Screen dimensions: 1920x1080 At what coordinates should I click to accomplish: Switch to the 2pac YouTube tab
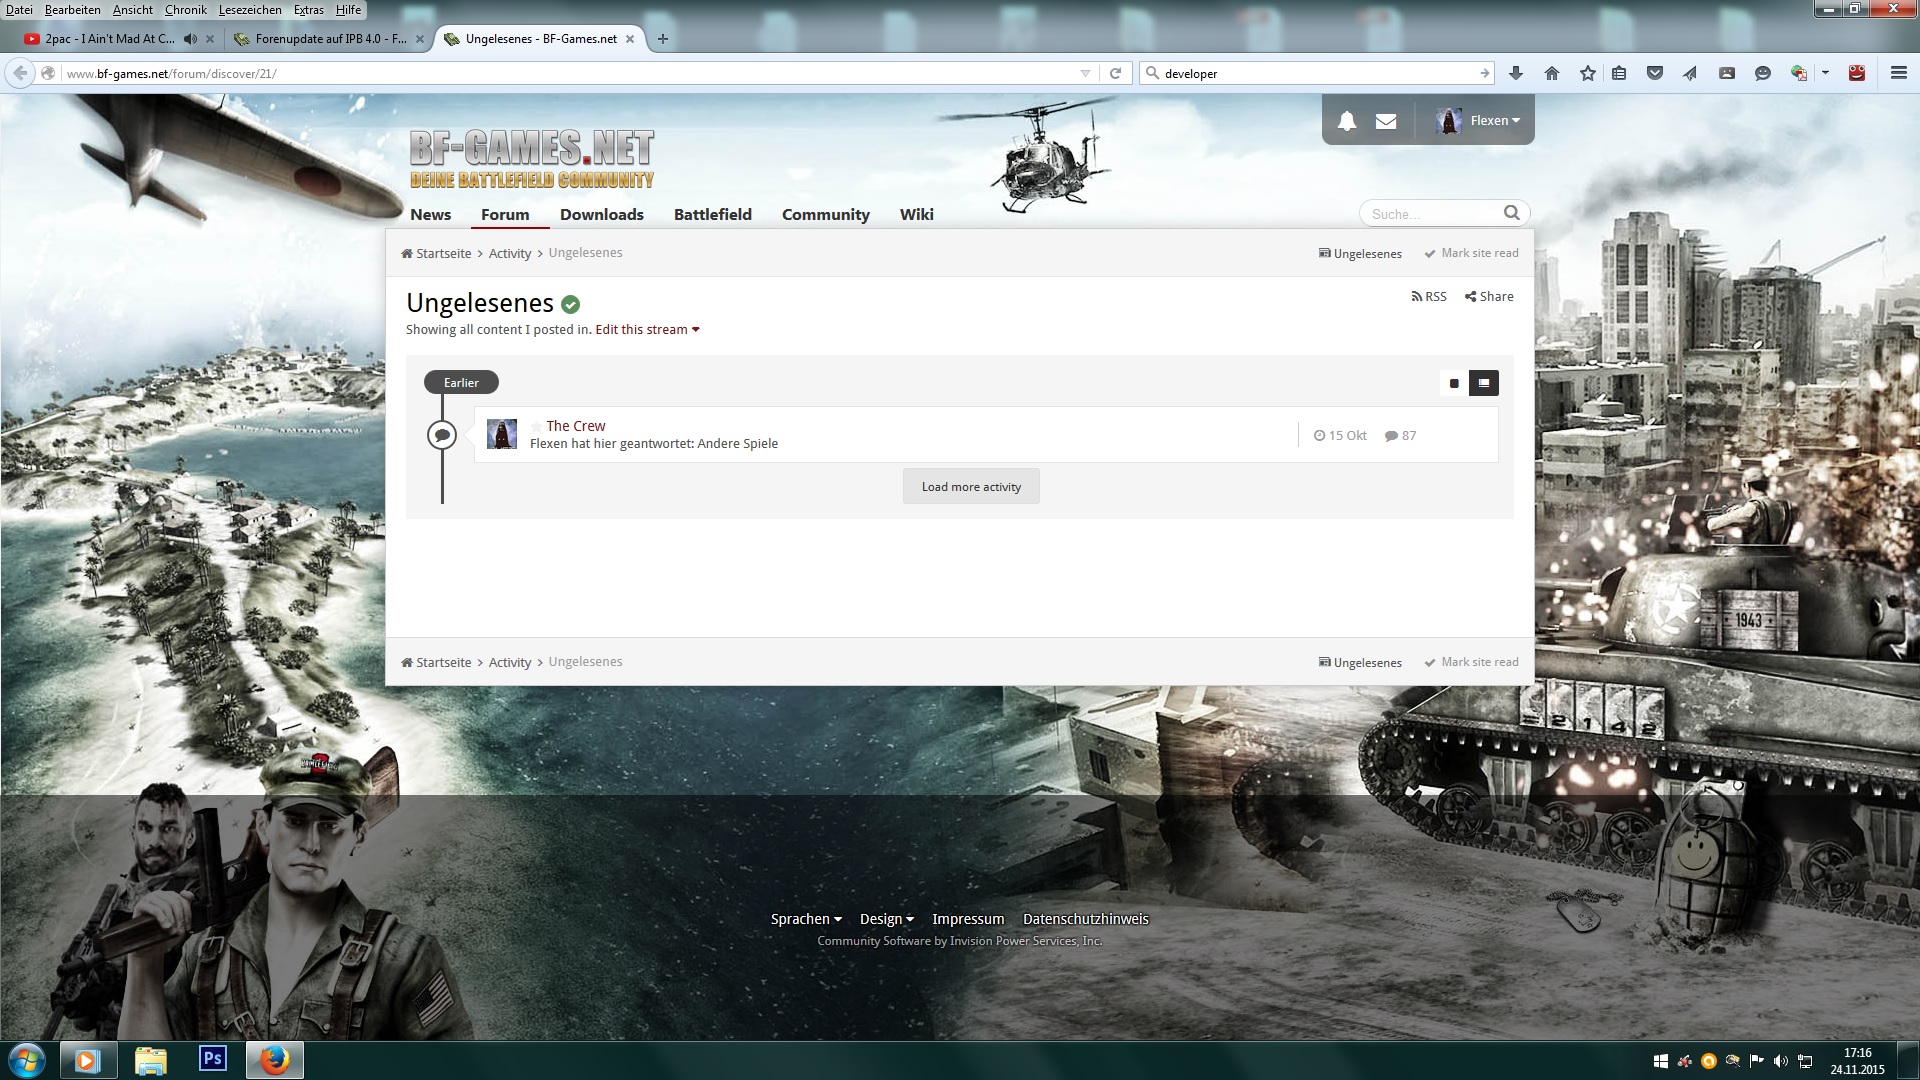[x=110, y=39]
